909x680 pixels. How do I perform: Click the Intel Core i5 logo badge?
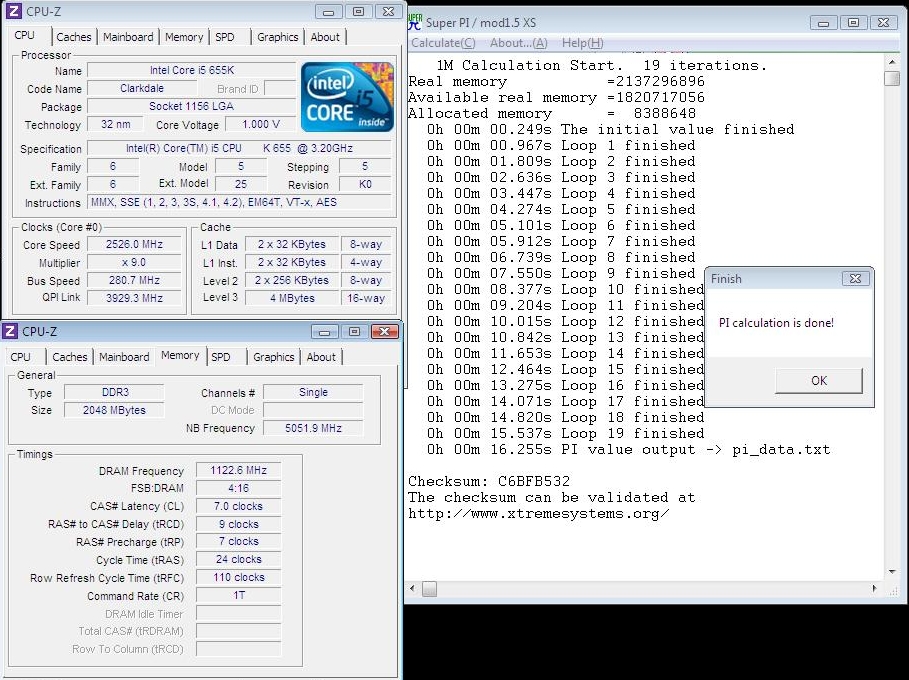[347, 96]
